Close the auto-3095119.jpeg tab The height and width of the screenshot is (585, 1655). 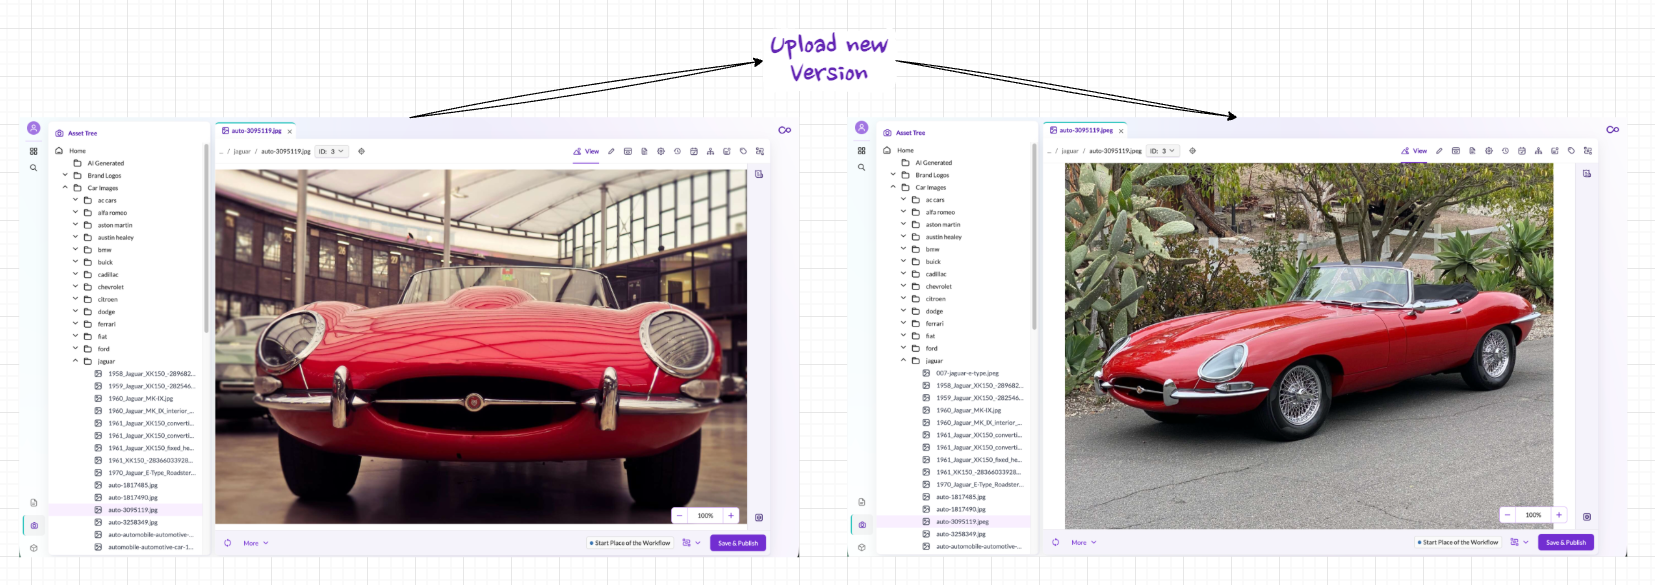(1121, 131)
